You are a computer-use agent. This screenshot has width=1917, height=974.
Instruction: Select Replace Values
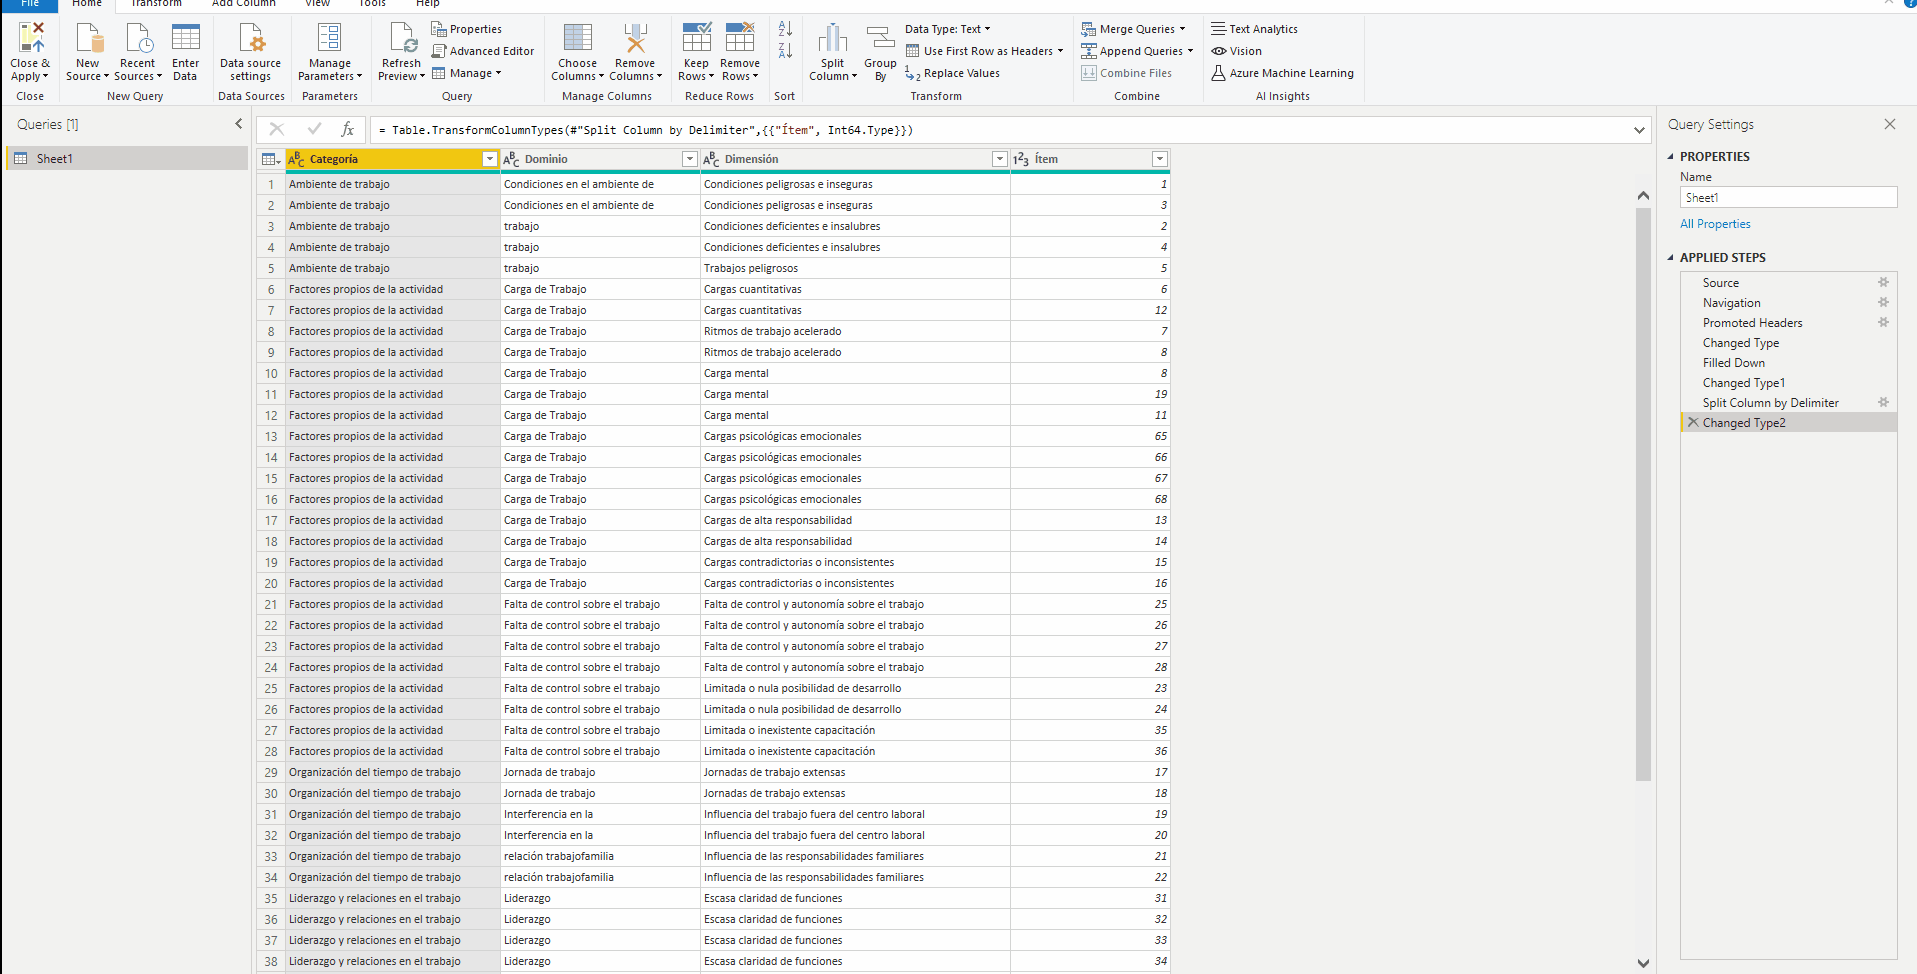pos(952,73)
